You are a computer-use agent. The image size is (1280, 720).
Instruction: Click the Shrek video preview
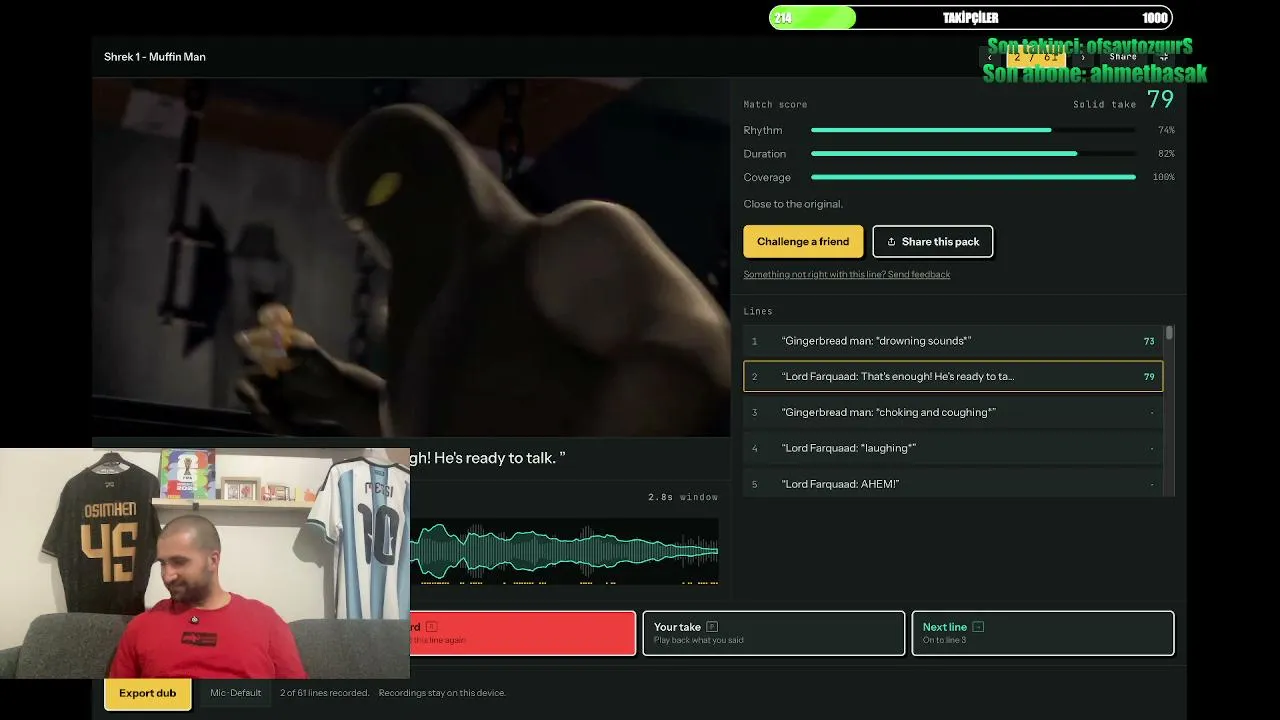point(411,257)
